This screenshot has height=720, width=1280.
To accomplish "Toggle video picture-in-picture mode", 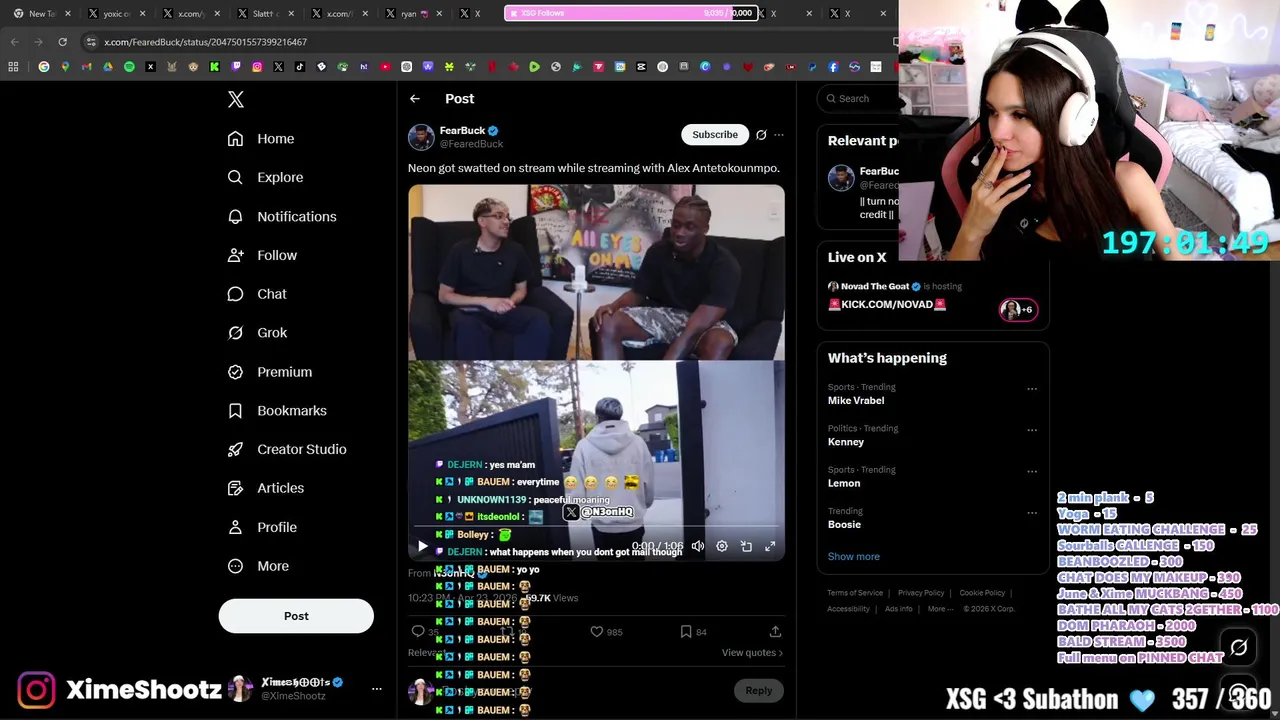I will pyautogui.click(x=746, y=546).
